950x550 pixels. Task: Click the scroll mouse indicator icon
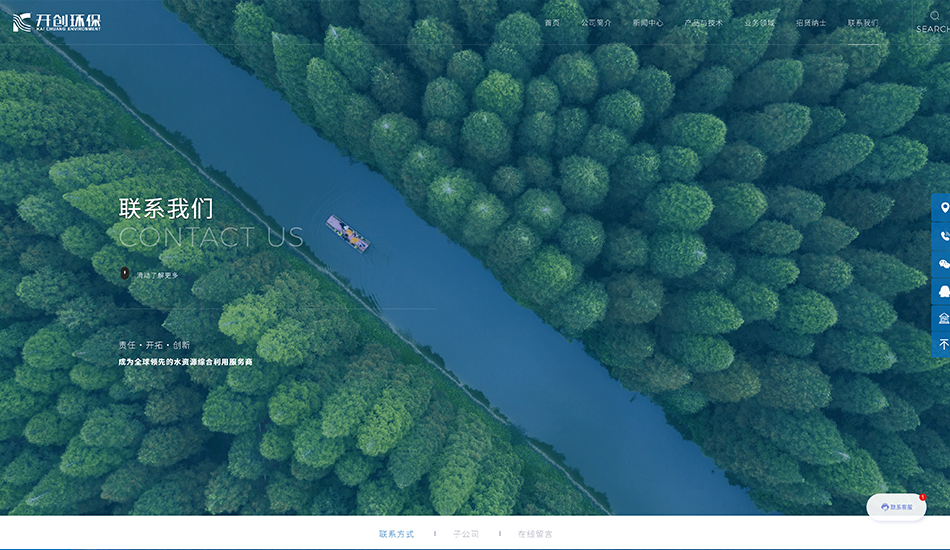coord(125,274)
